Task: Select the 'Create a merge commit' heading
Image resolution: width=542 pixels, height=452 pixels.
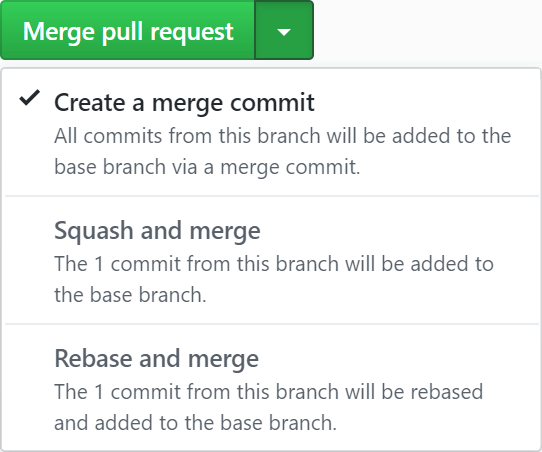Action: pyautogui.click(x=184, y=103)
